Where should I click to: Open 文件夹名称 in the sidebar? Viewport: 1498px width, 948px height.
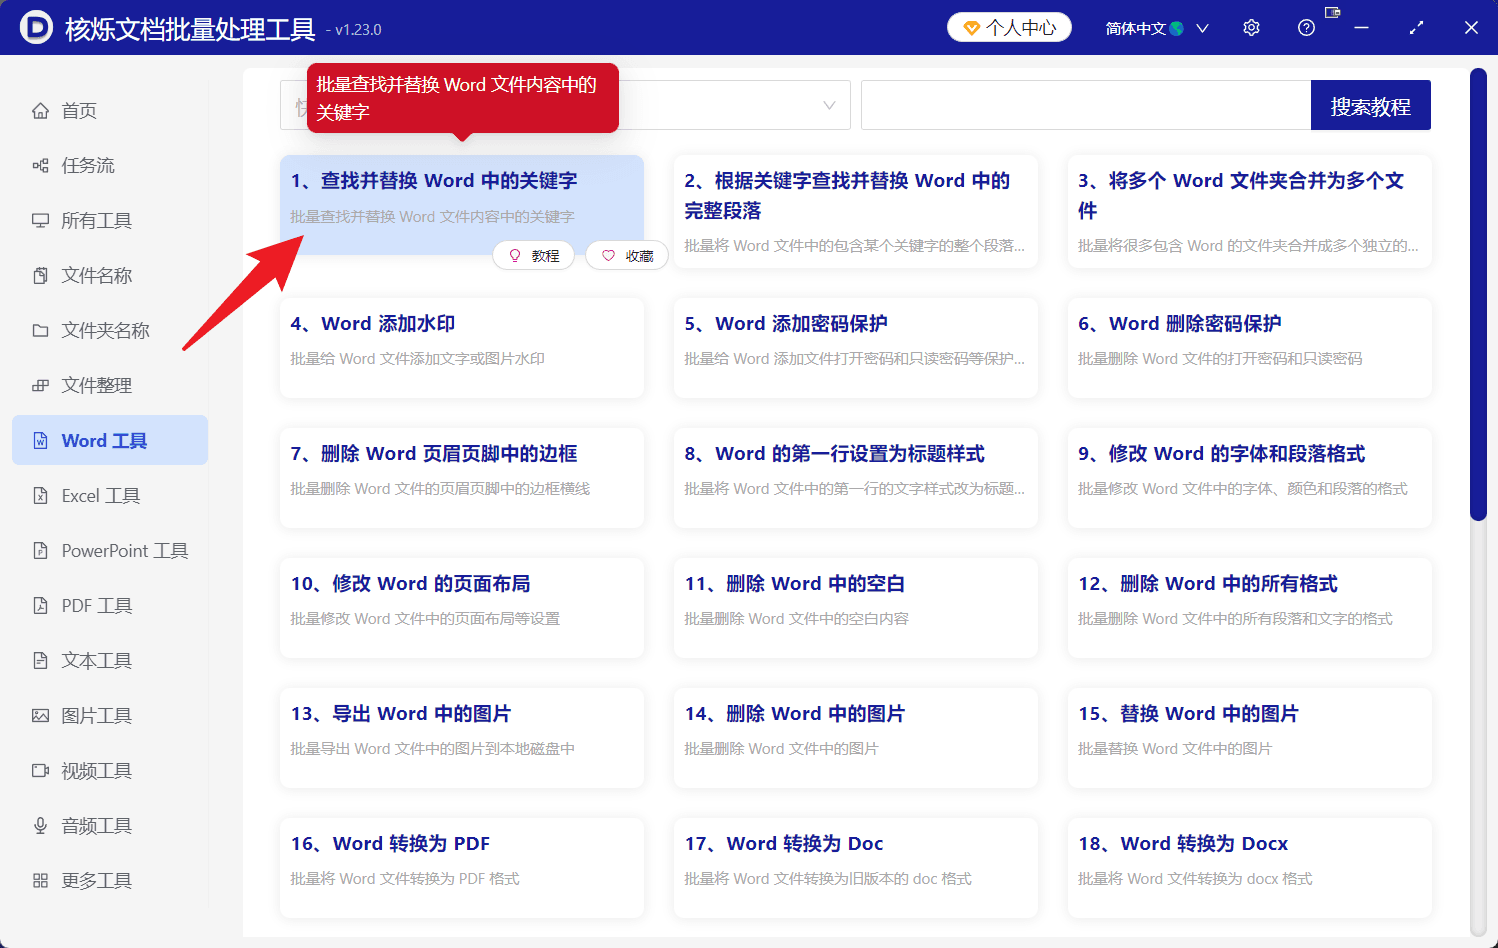point(110,331)
